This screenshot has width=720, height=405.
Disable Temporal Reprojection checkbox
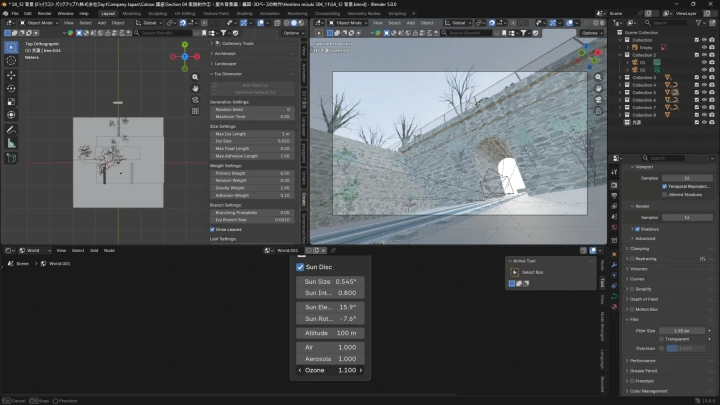(x=664, y=186)
